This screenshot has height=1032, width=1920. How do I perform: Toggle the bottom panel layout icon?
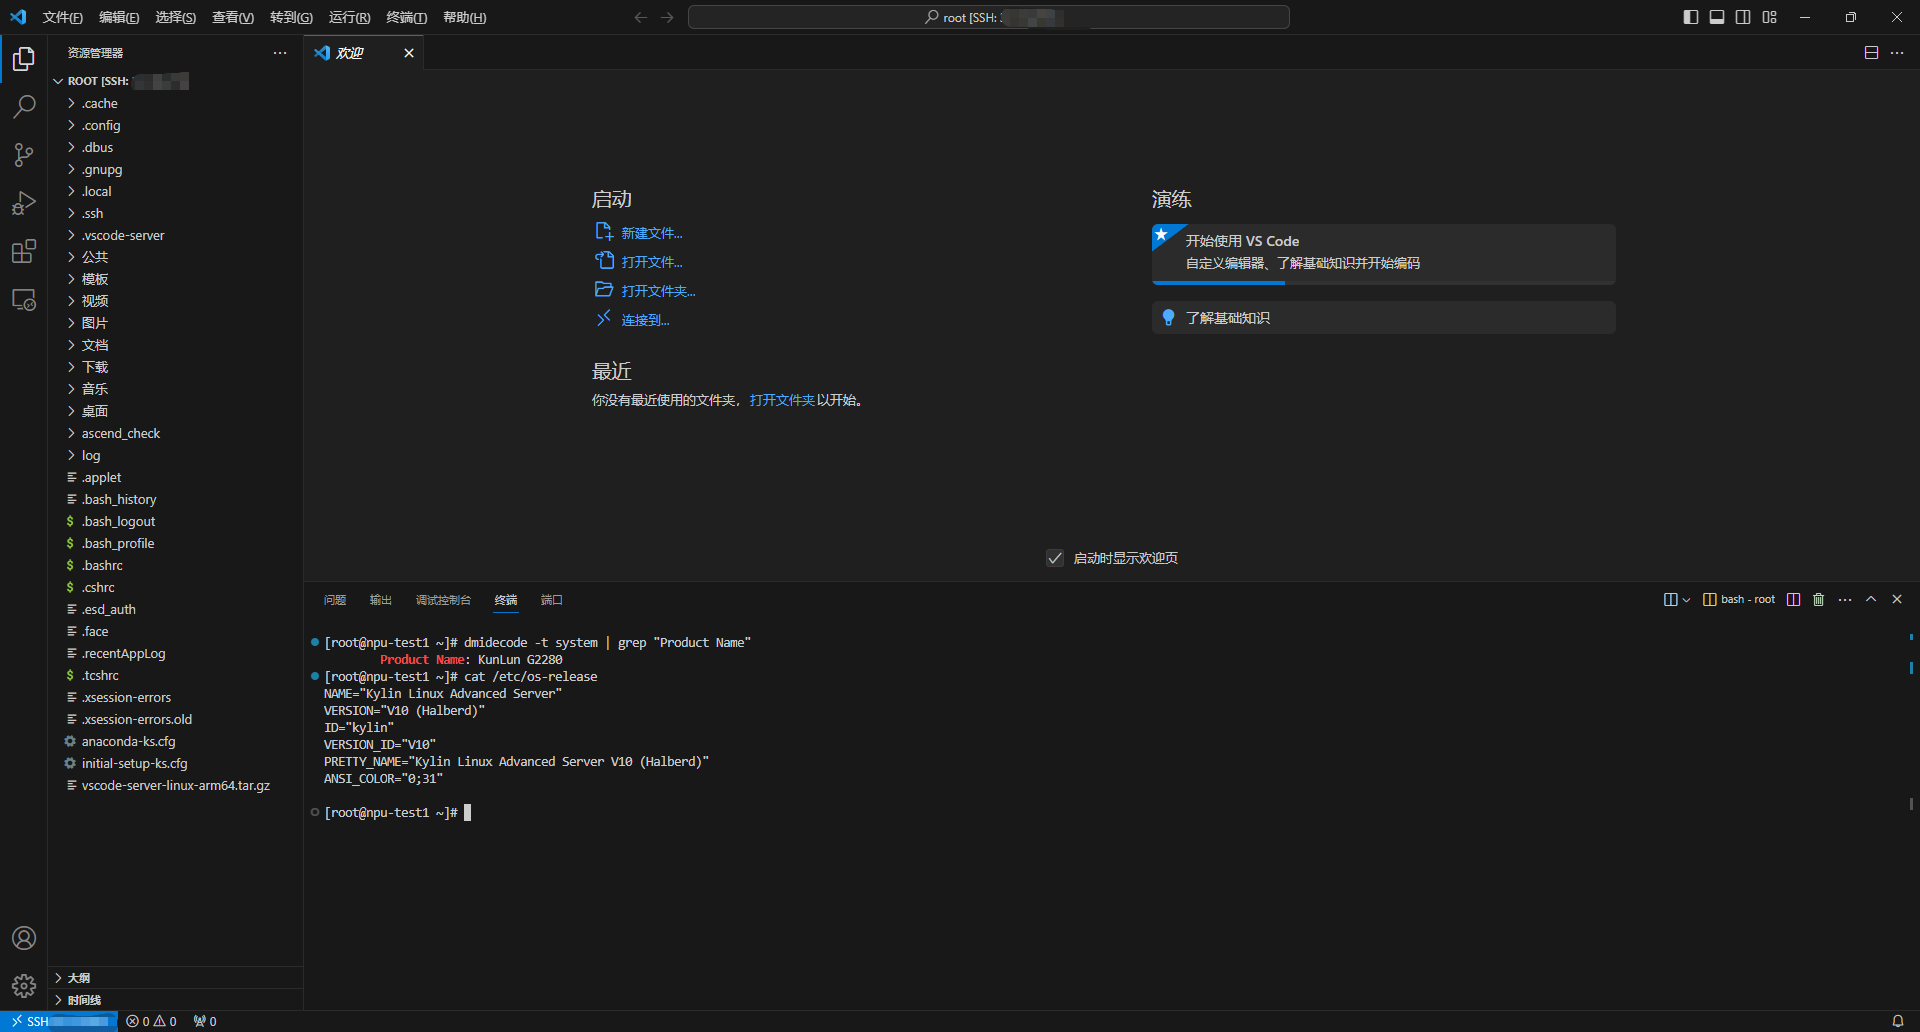click(1717, 17)
